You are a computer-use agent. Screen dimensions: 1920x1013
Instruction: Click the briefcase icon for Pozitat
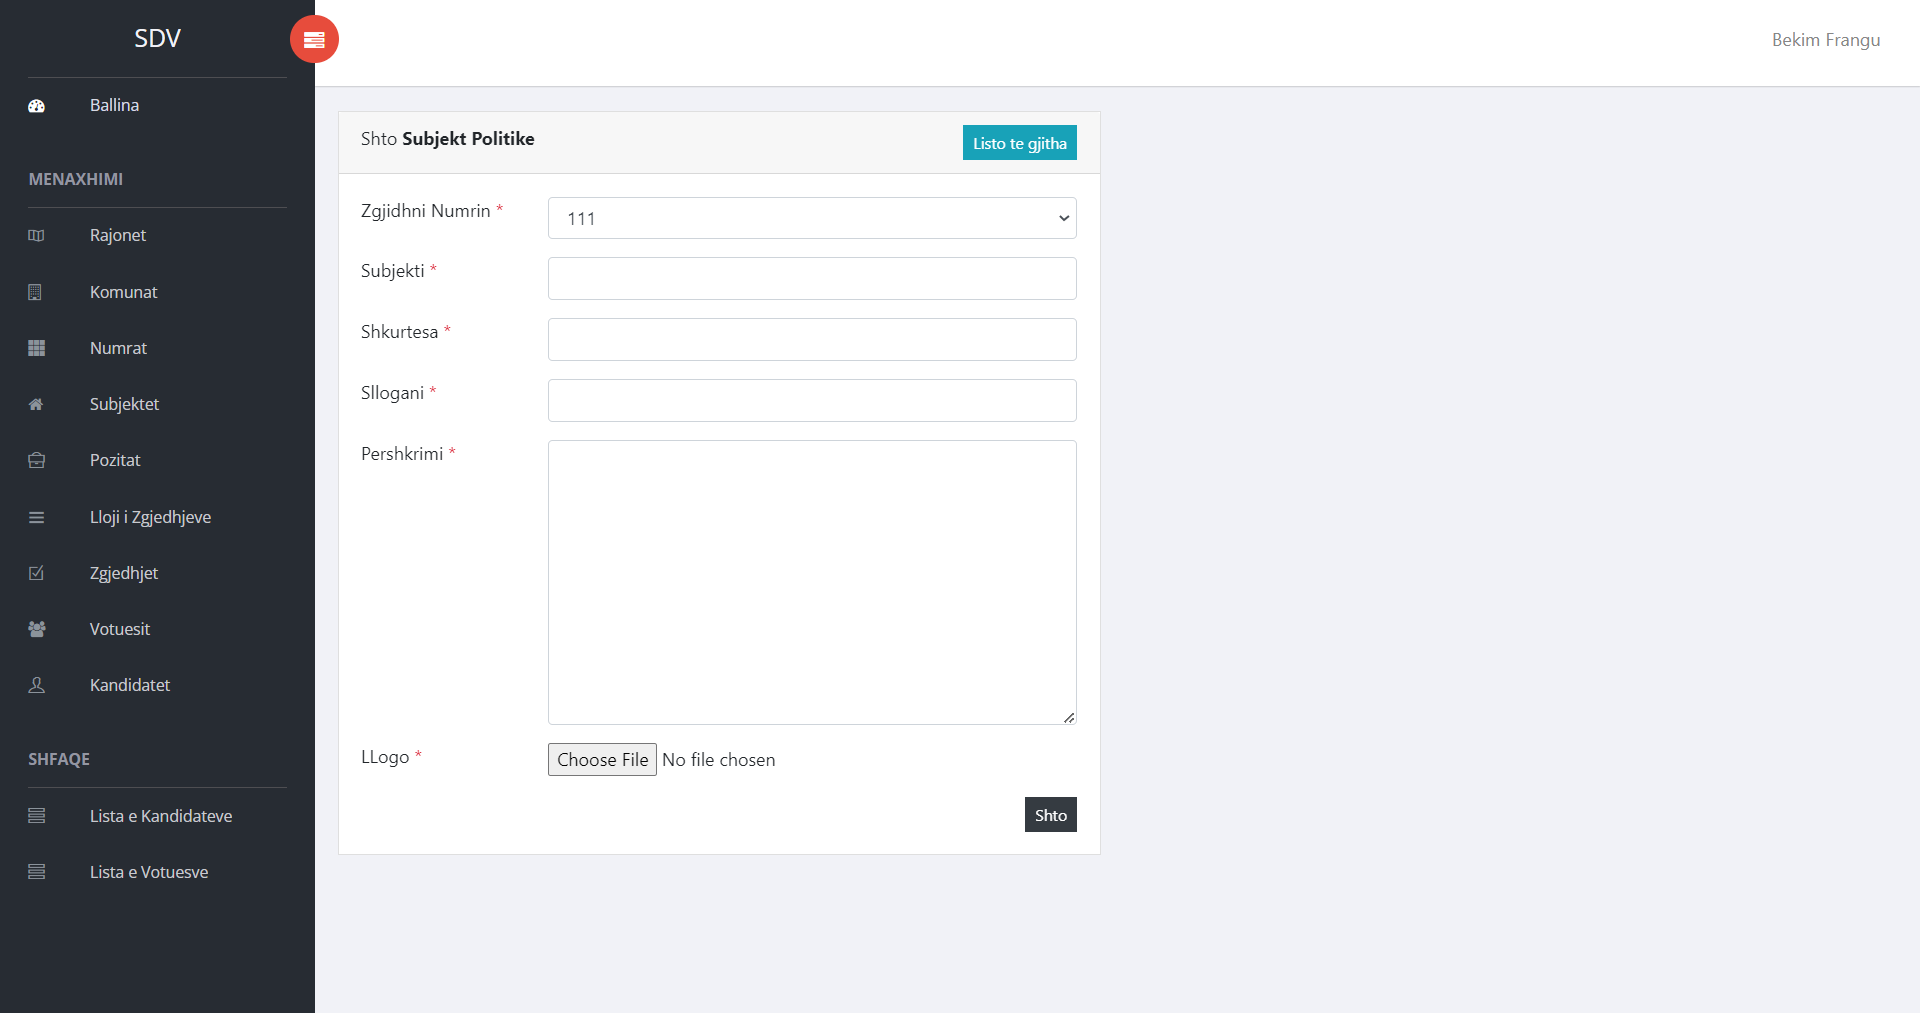click(x=36, y=460)
